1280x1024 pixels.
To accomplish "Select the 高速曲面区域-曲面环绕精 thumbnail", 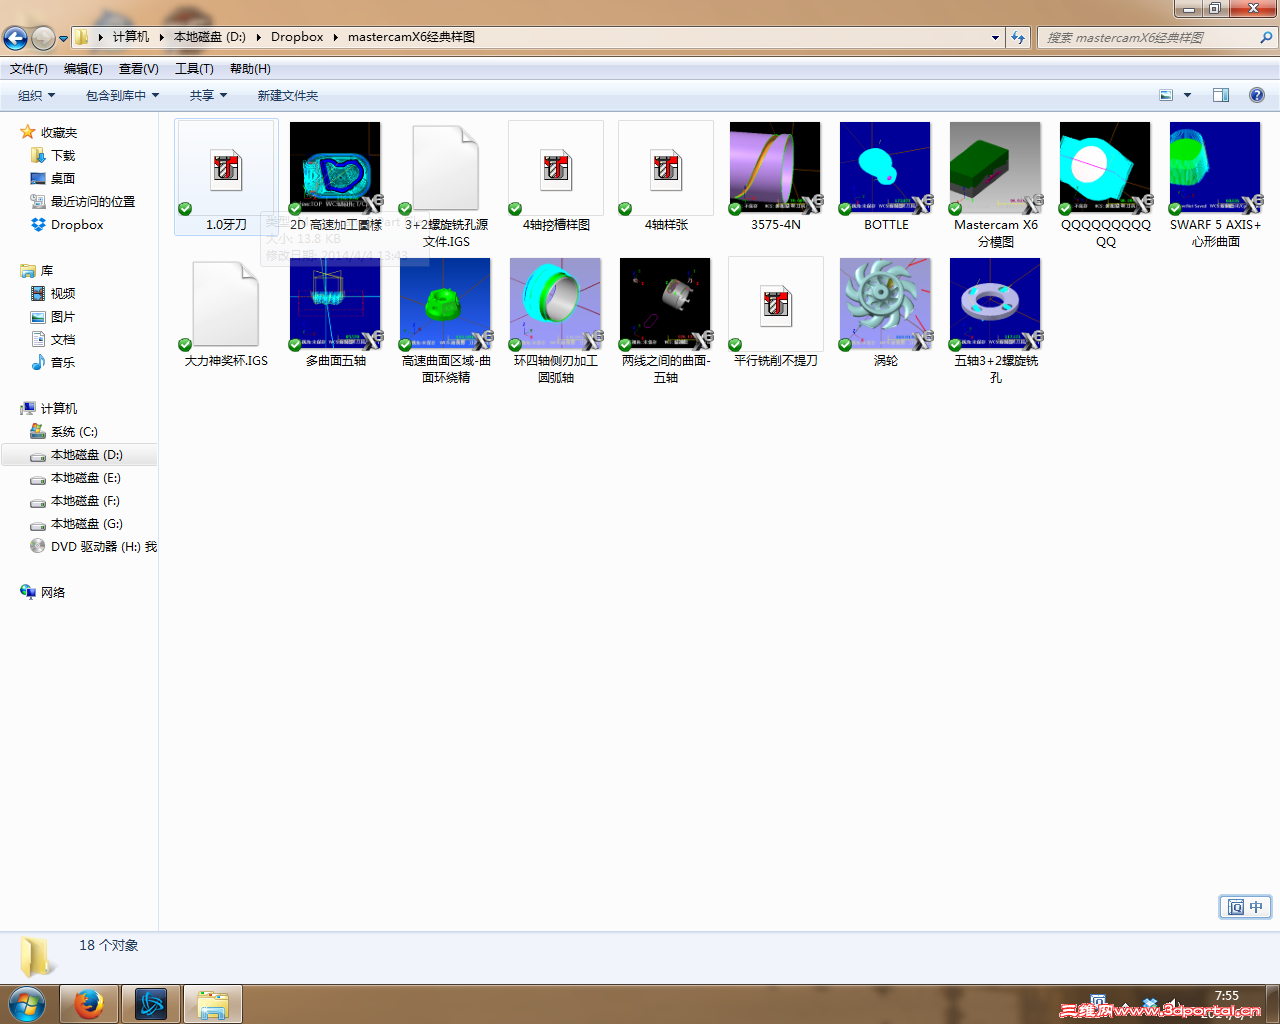I will tap(446, 304).
